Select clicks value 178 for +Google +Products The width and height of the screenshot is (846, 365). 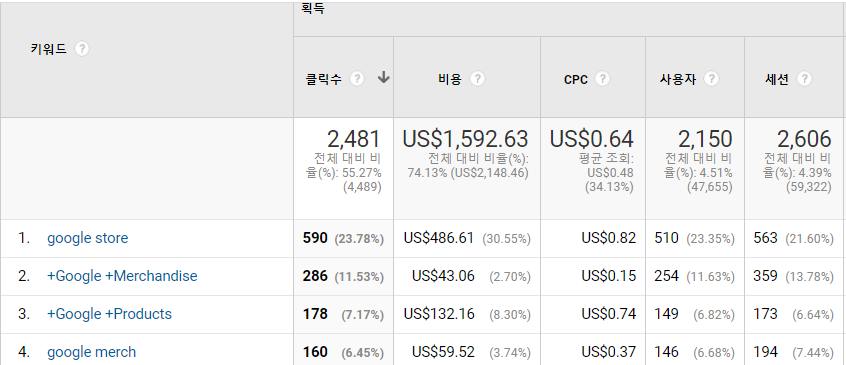(x=315, y=314)
